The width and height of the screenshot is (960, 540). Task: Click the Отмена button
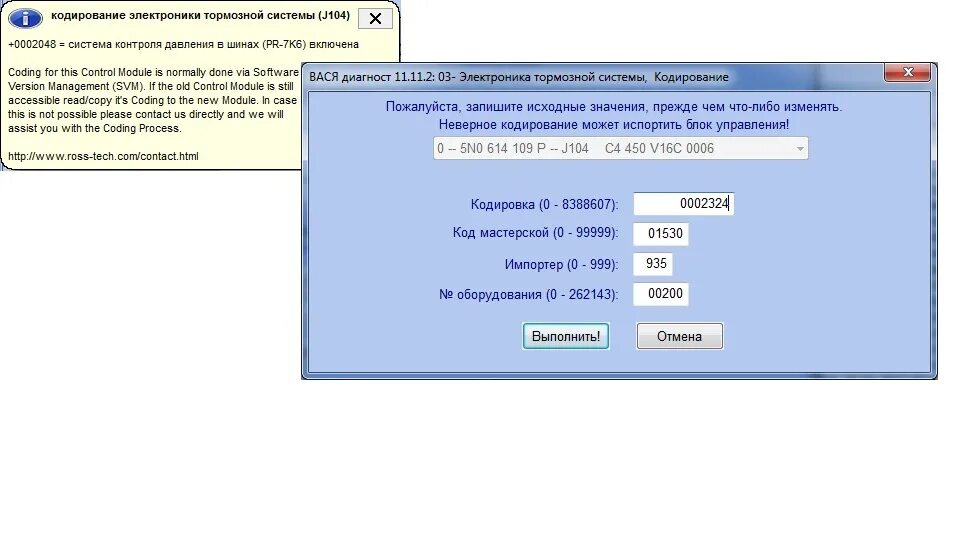point(680,336)
